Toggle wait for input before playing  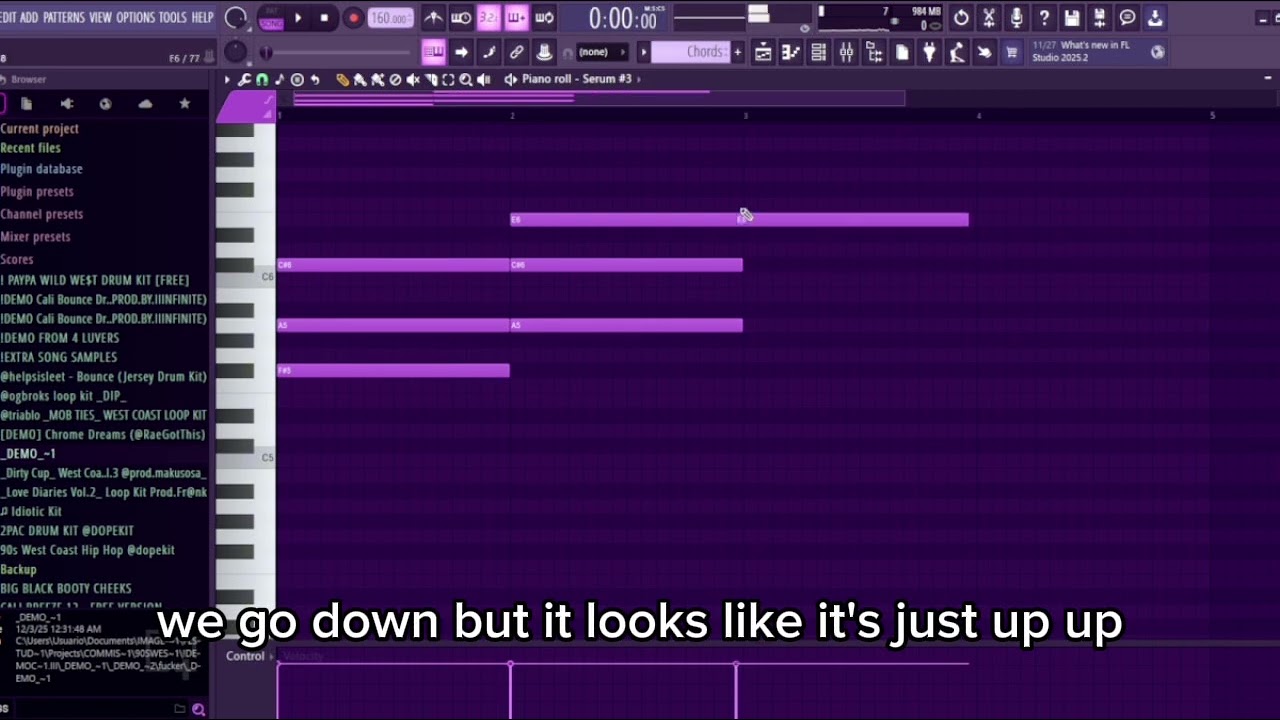[461, 18]
